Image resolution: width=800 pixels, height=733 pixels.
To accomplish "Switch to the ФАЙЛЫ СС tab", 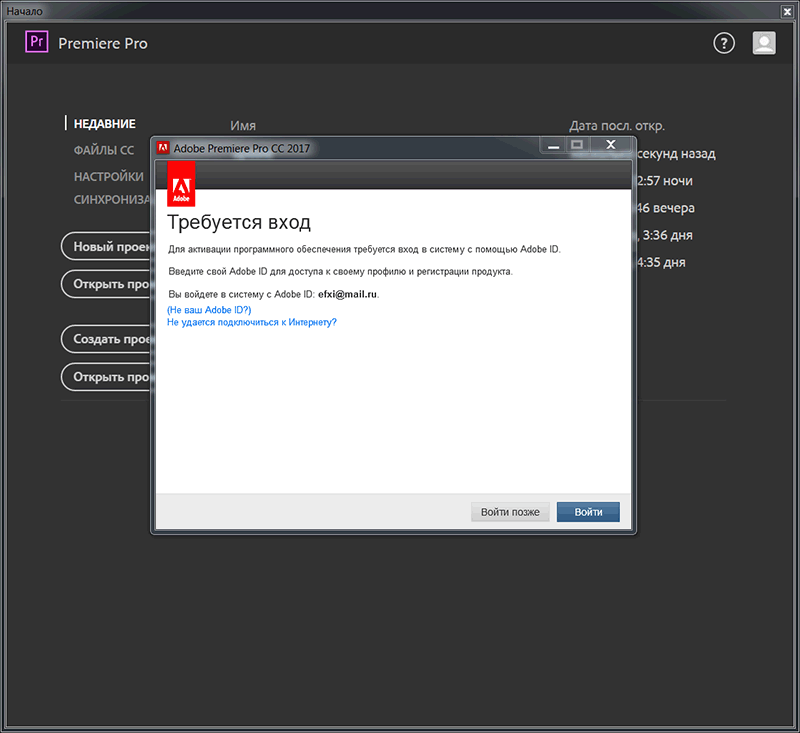I will tap(104, 150).
